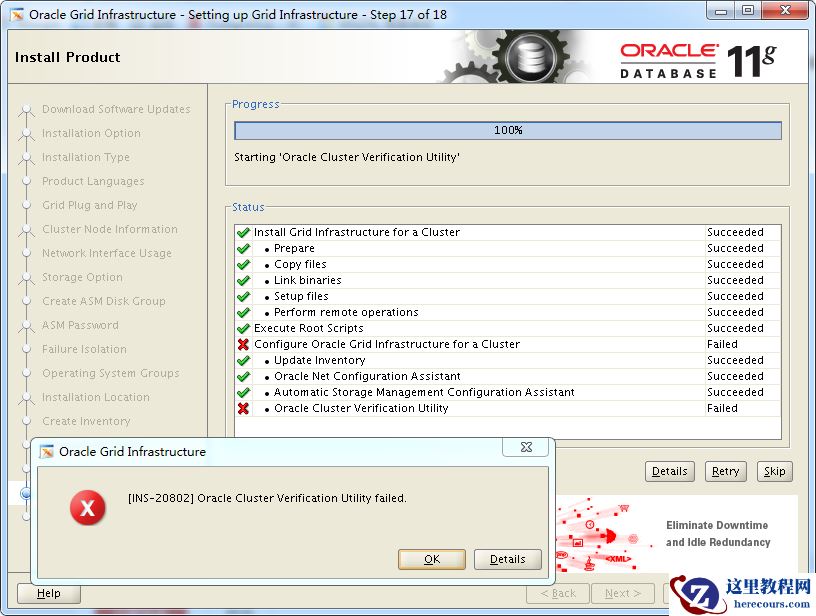Skip the failed configuration step
This screenshot has height=616, width=816.
[x=774, y=471]
